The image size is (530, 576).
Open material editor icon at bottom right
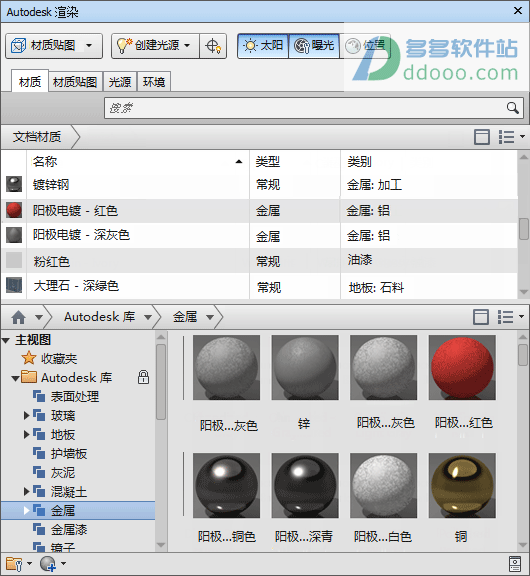[515, 564]
